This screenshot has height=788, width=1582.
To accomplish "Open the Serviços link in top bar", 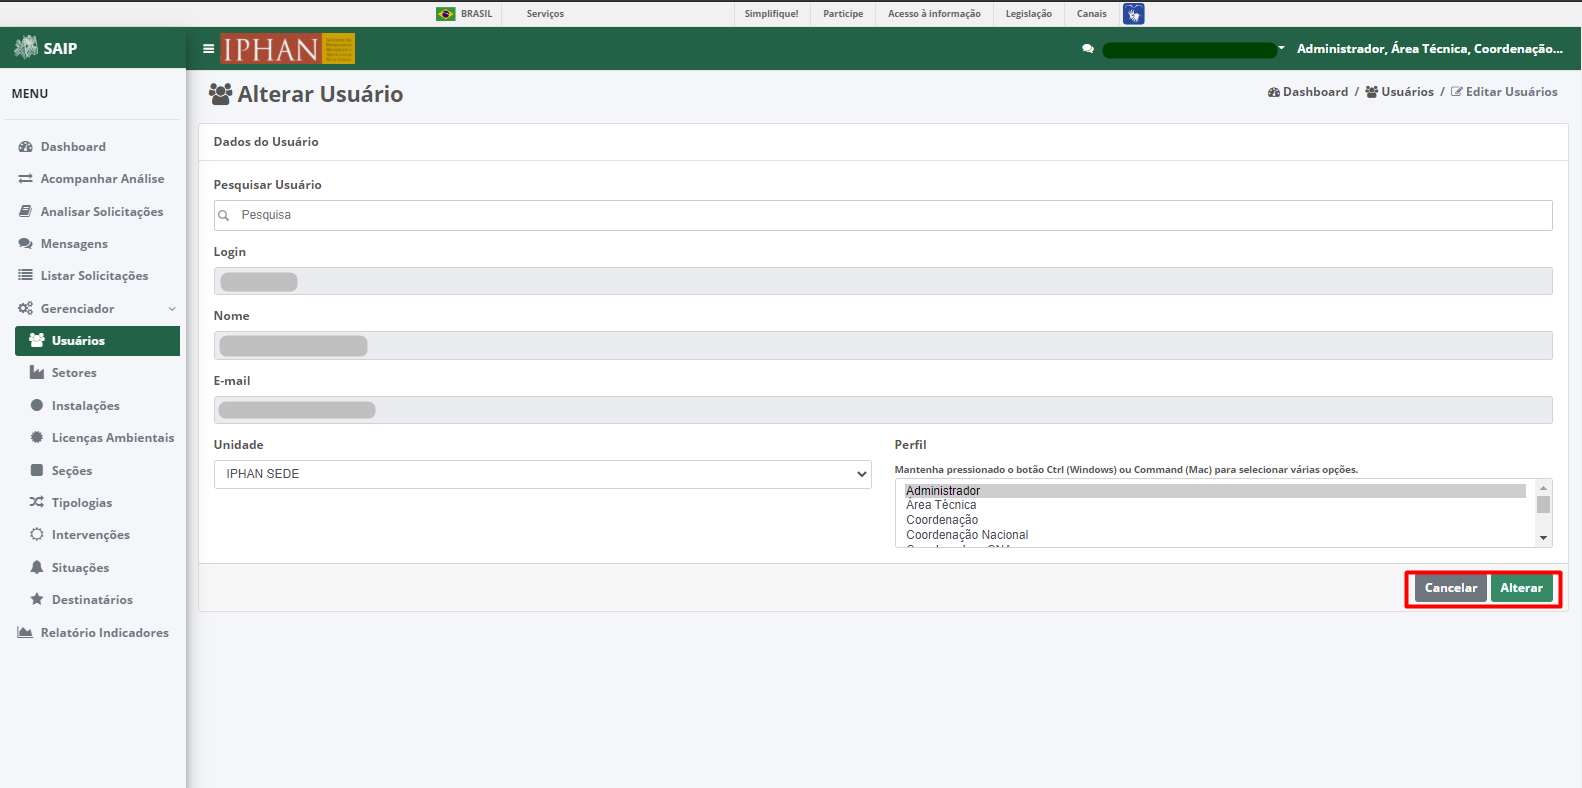I will (545, 14).
